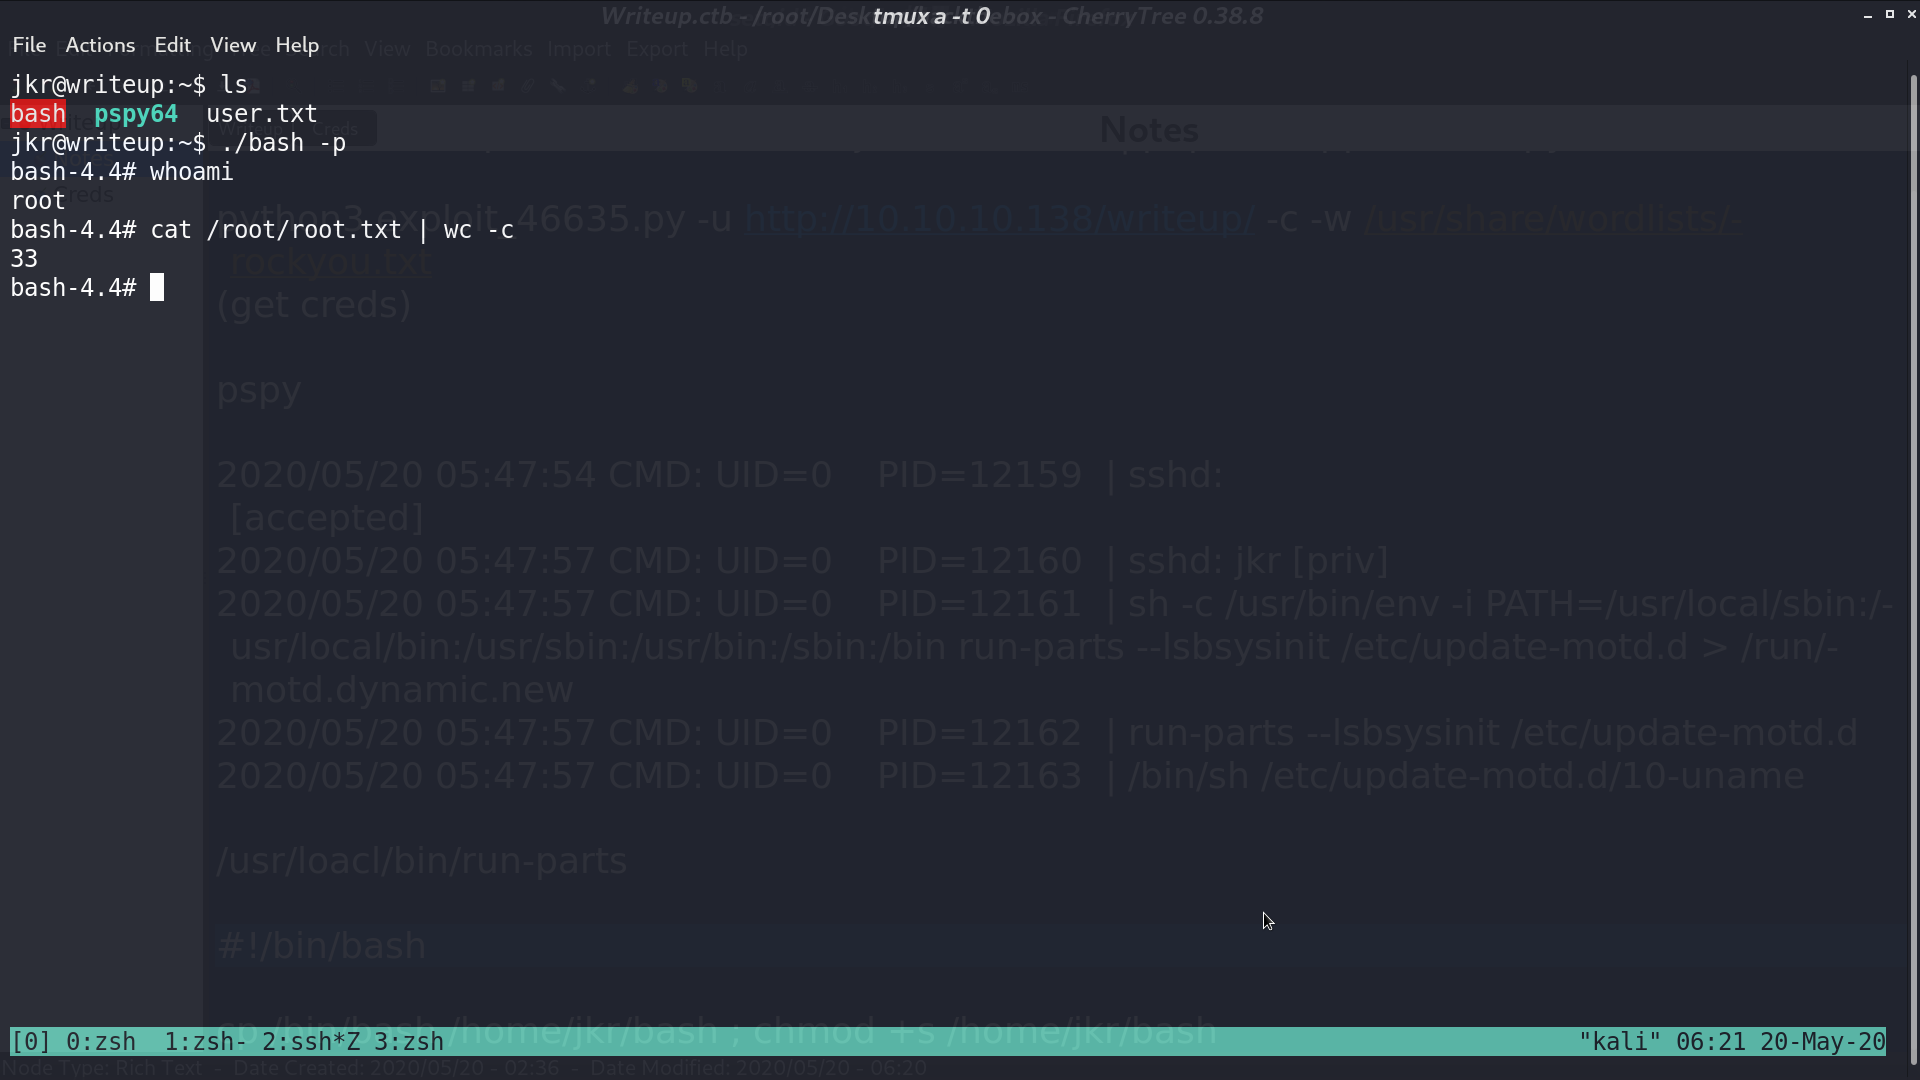Select tmux window 2:ssh*Z in status bar
The width and height of the screenshot is (1920, 1080).
tap(311, 1042)
